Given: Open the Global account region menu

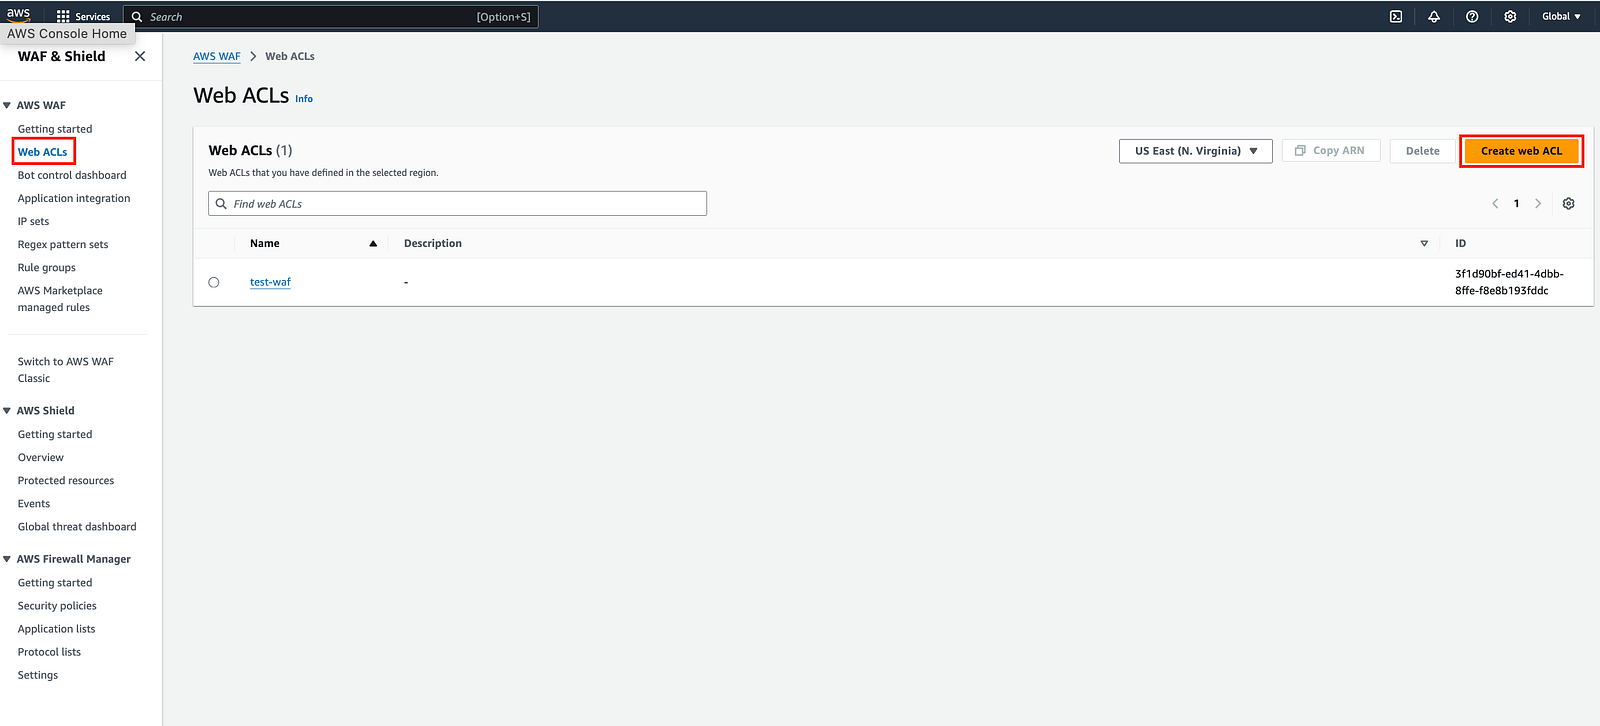Looking at the screenshot, I should (1561, 17).
